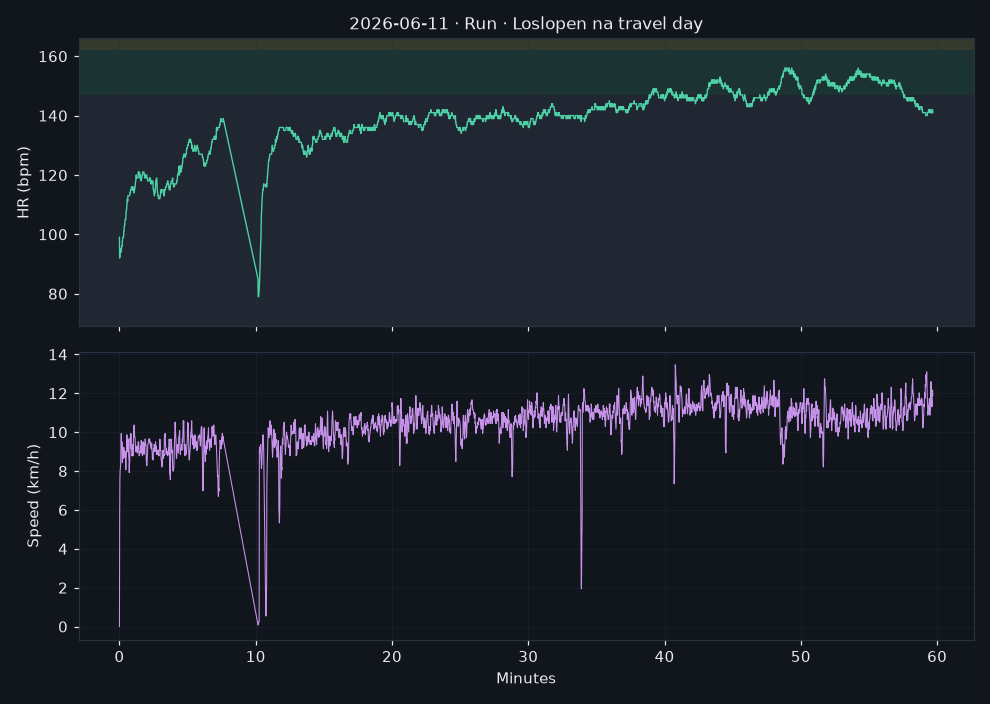Pick the 30 tick on Minutes axis
990x704 pixels.
pos(528,657)
